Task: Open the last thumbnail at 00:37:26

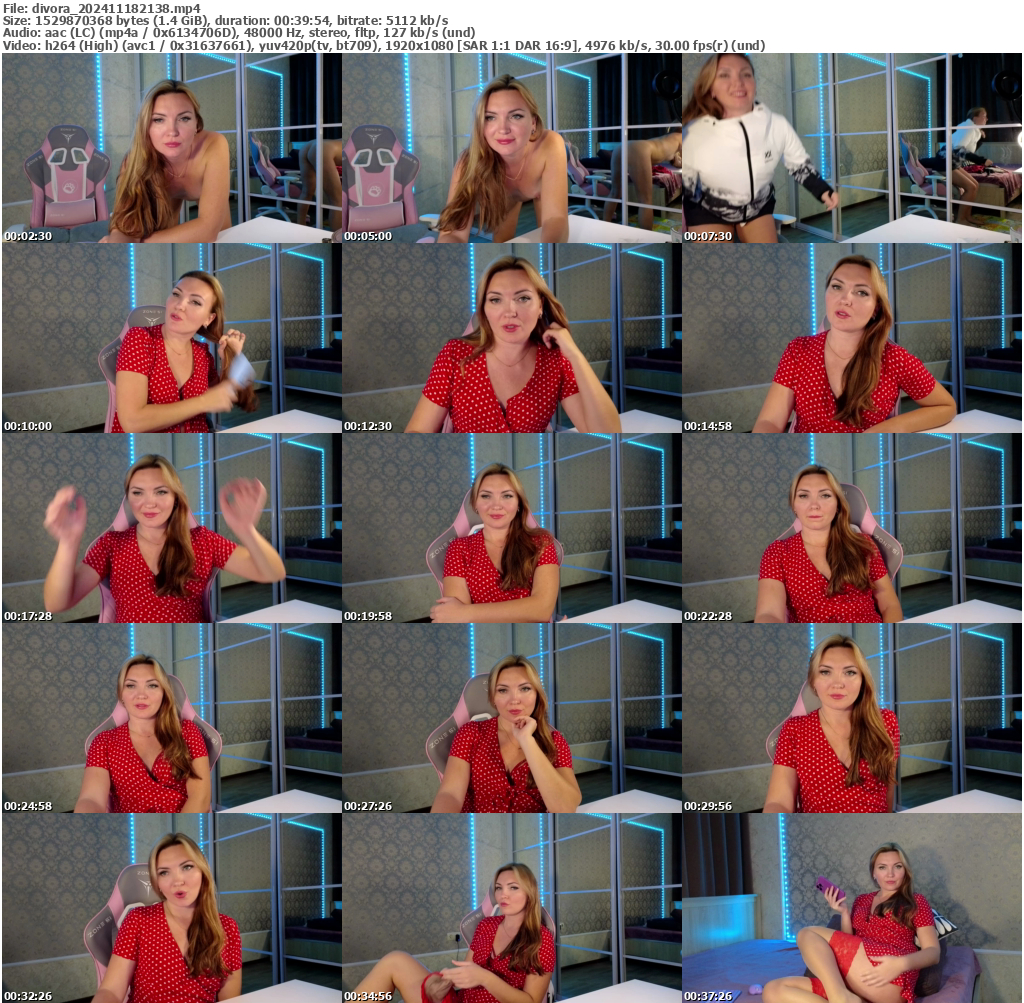Action: (x=851, y=908)
